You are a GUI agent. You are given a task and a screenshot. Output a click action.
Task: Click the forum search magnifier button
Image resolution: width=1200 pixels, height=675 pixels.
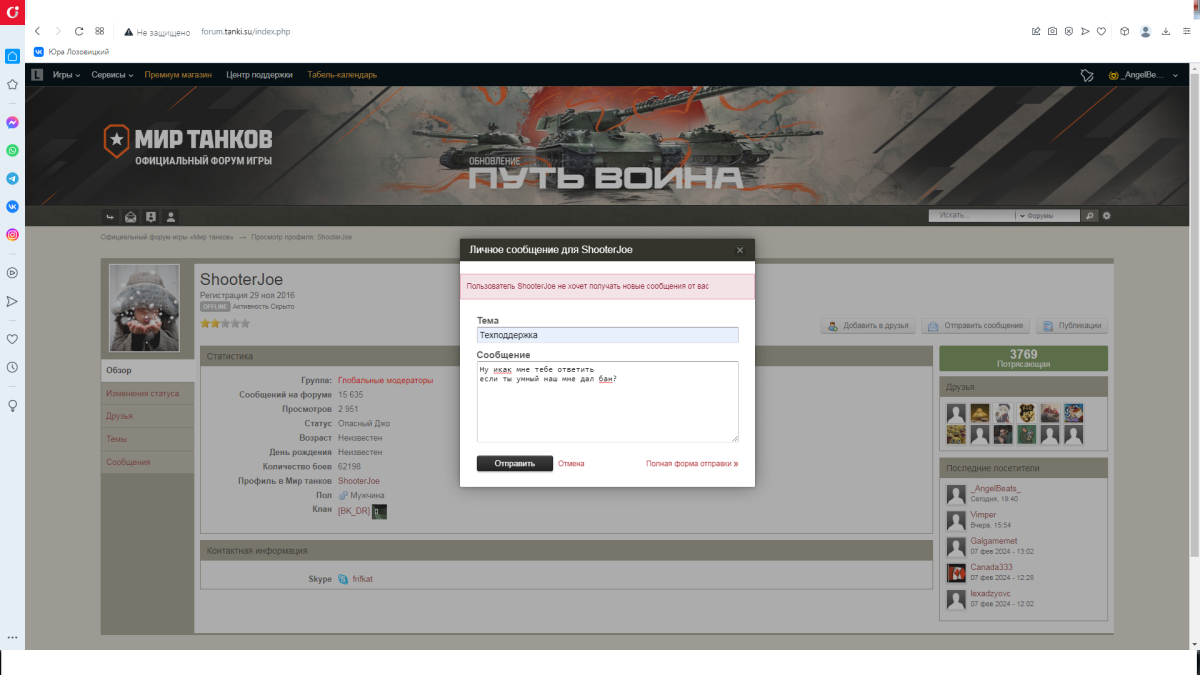coord(1090,215)
